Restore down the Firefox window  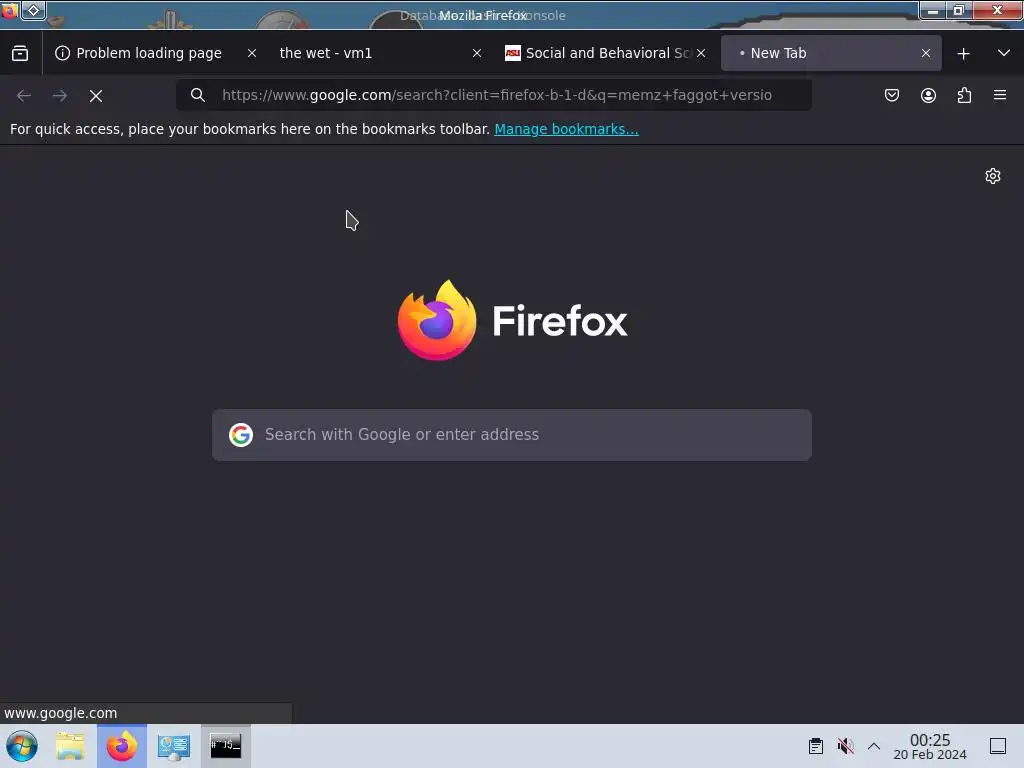(959, 11)
